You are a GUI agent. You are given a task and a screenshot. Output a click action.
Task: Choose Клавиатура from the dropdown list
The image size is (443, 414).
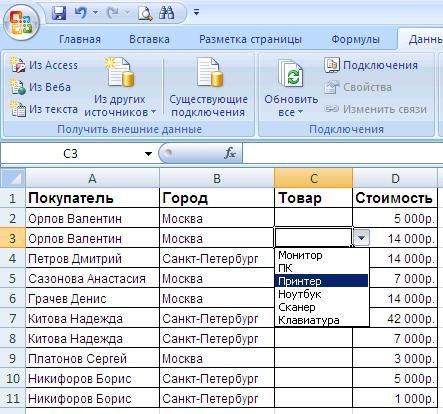[322, 320]
